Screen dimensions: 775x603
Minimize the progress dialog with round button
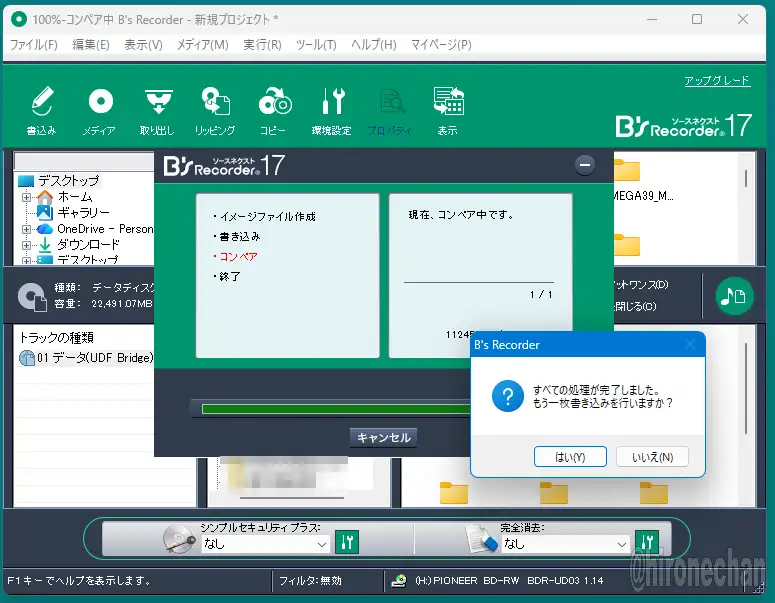click(x=586, y=165)
